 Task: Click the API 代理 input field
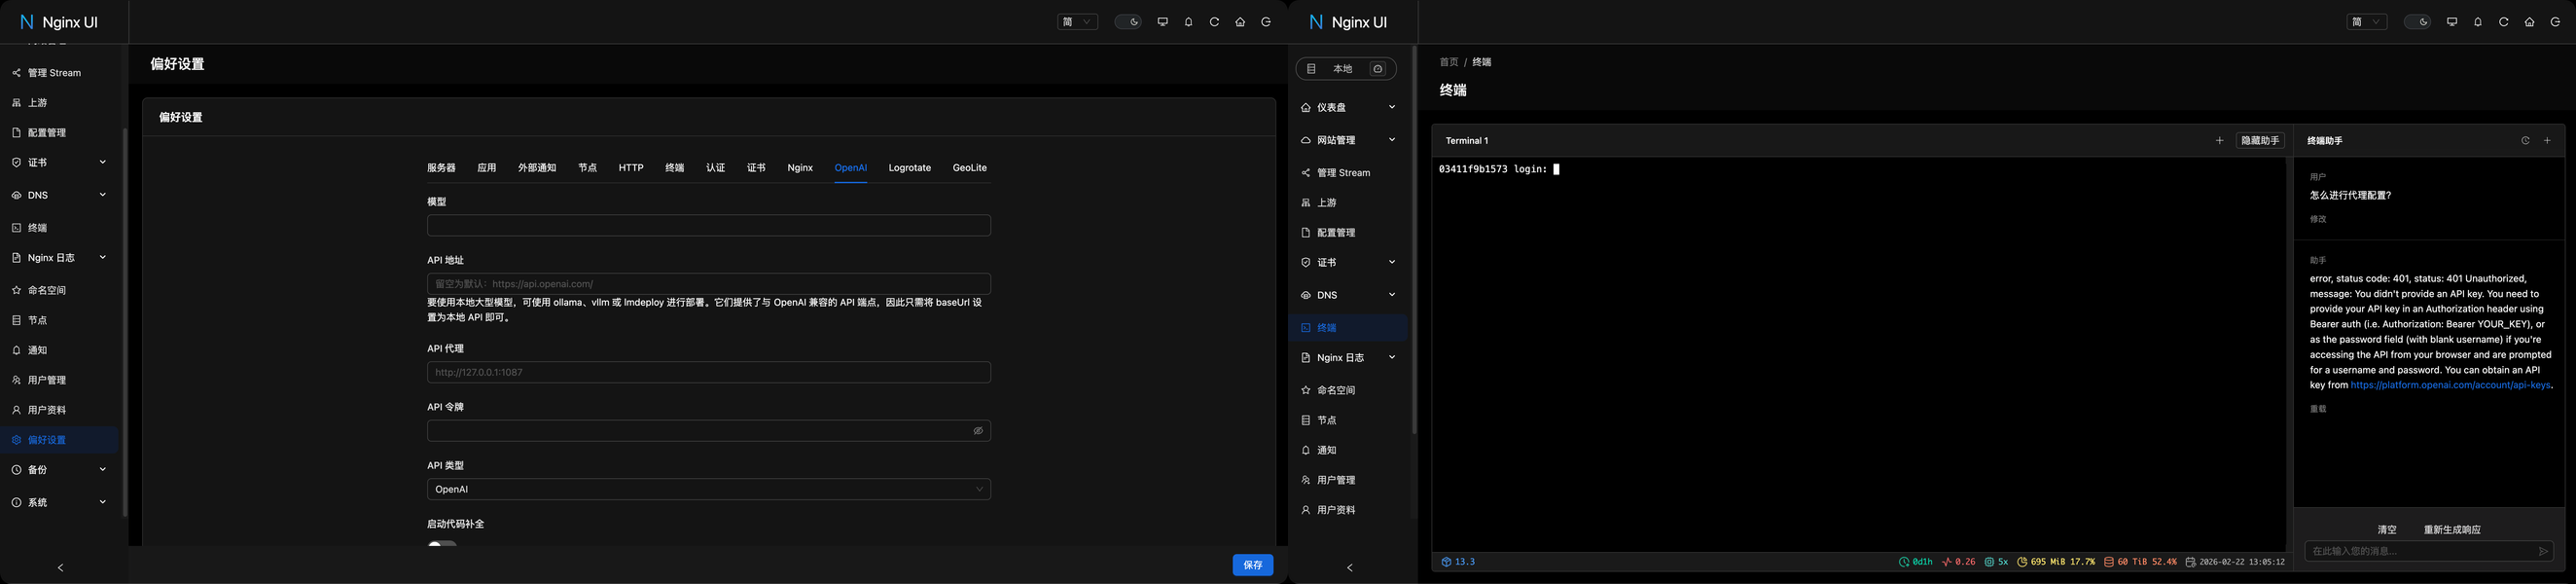709,372
